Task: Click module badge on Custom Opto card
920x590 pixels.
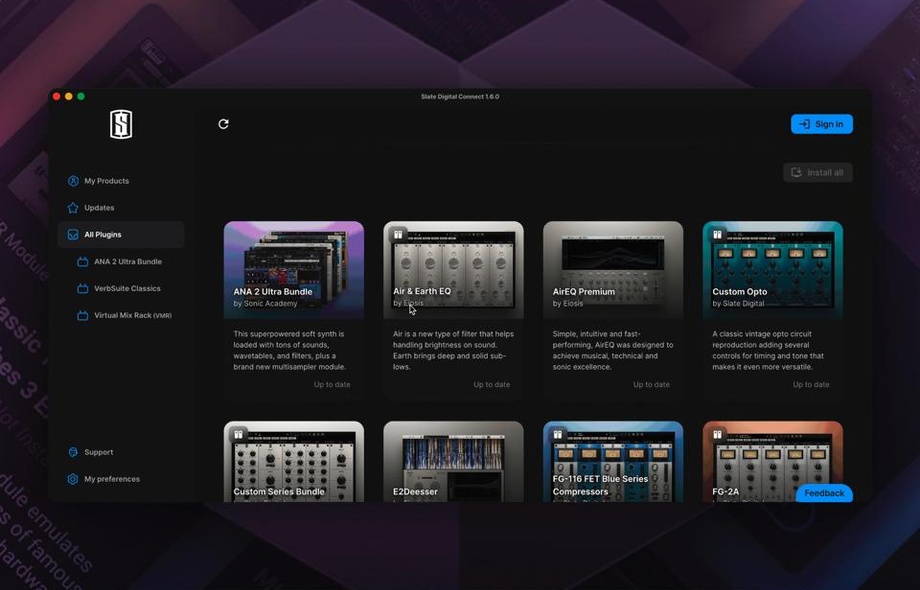Action: tap(717, 235)
